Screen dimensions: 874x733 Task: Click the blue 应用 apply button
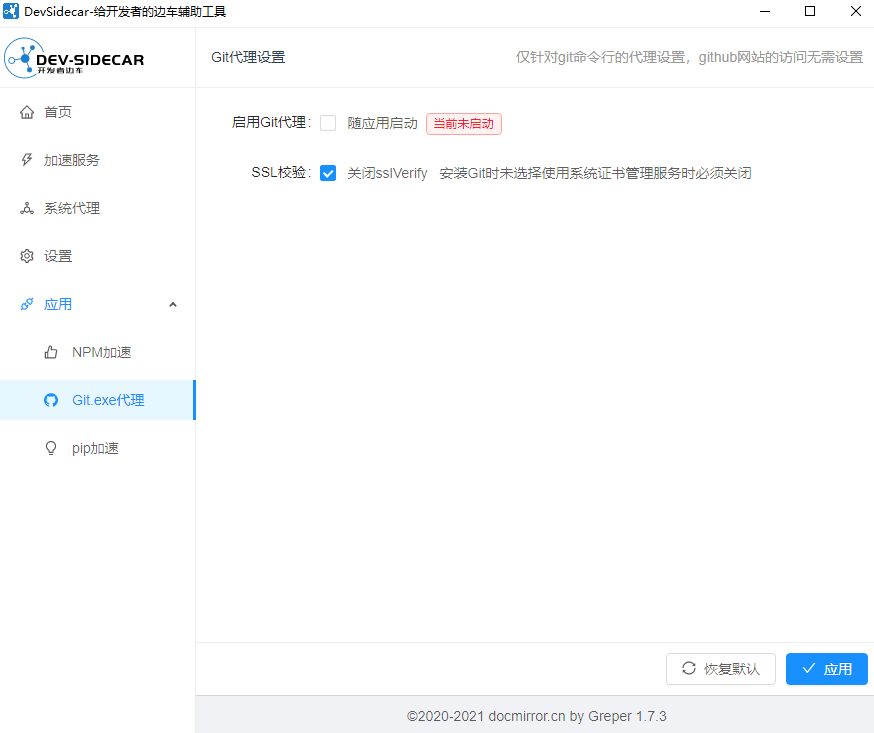point(827,669)
